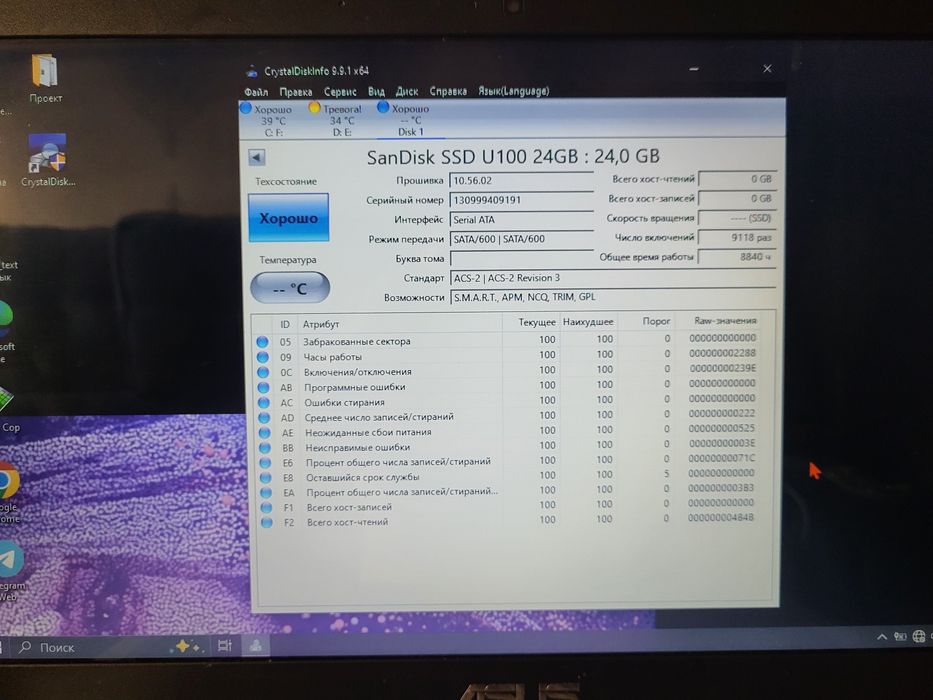Click the temperature -- °C button

click(x=290, y=289)
